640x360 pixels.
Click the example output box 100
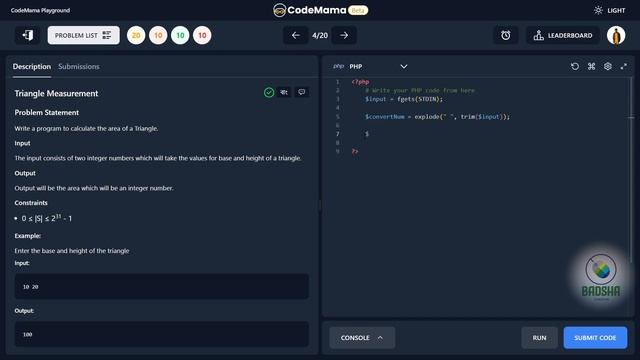coord(162,334)
